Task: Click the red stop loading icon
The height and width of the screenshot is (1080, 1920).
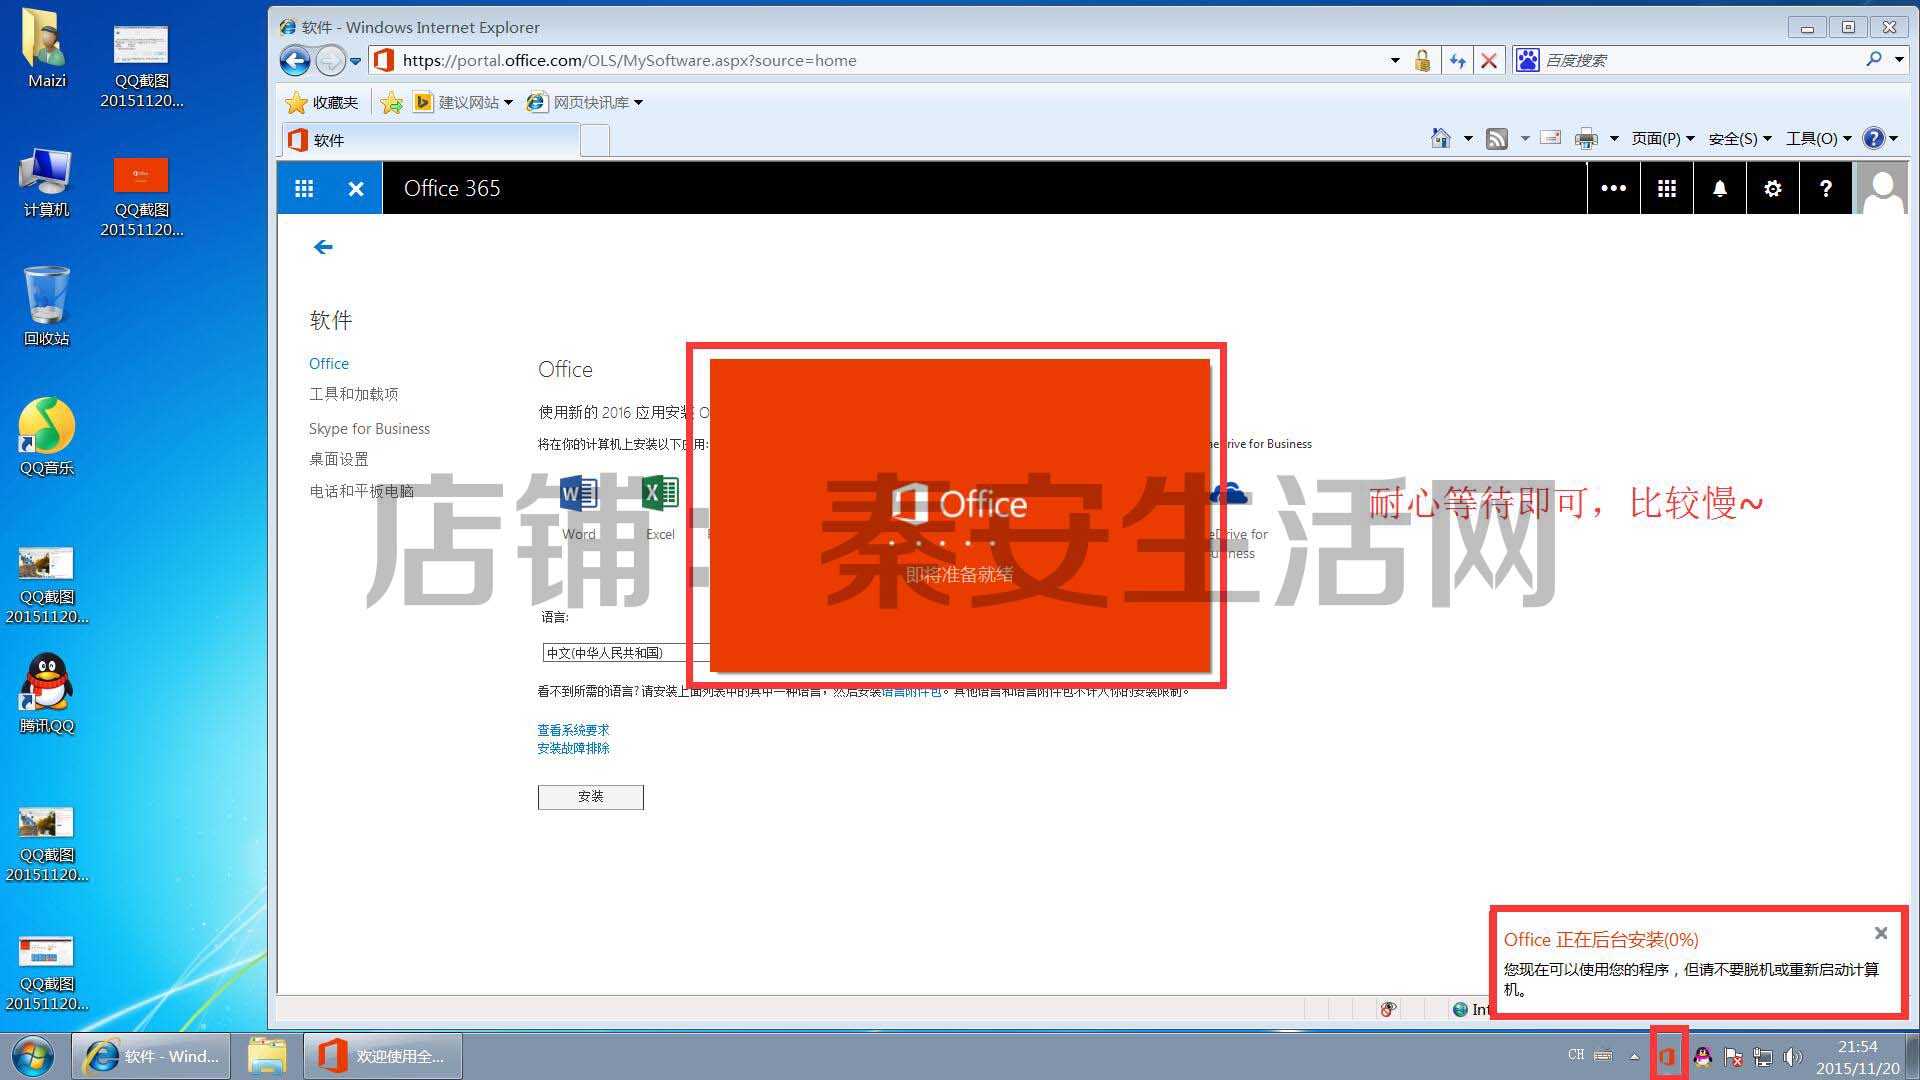Action: coord(1489,61)
